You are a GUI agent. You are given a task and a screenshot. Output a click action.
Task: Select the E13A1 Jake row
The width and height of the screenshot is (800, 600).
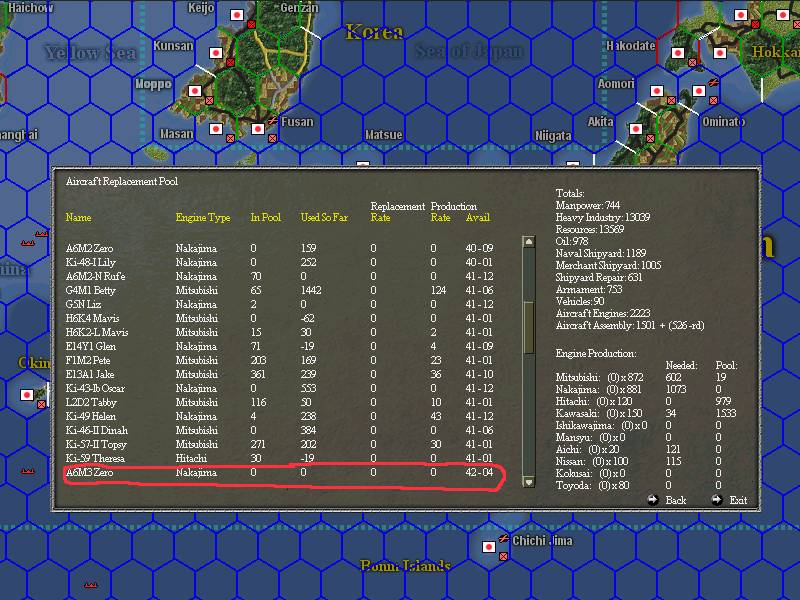(x=280, y=374)
